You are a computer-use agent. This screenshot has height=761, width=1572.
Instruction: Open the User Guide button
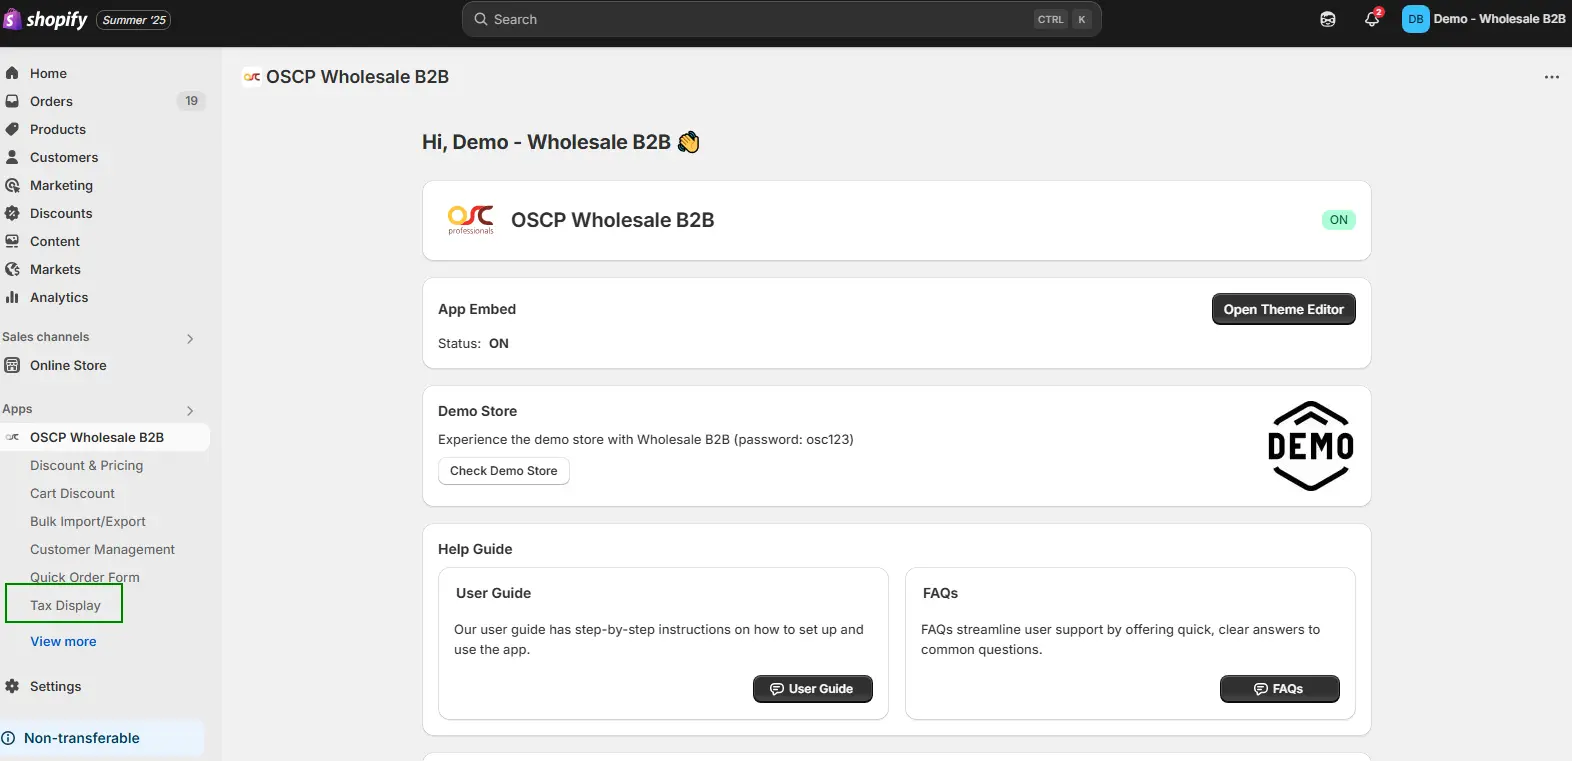coord(812,689)
